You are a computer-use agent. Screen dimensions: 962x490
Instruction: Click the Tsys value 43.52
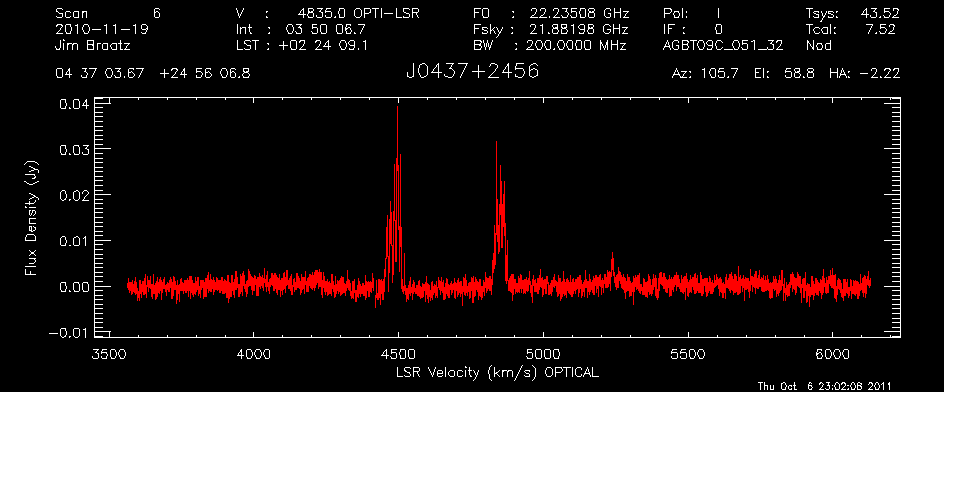point(880,13)
